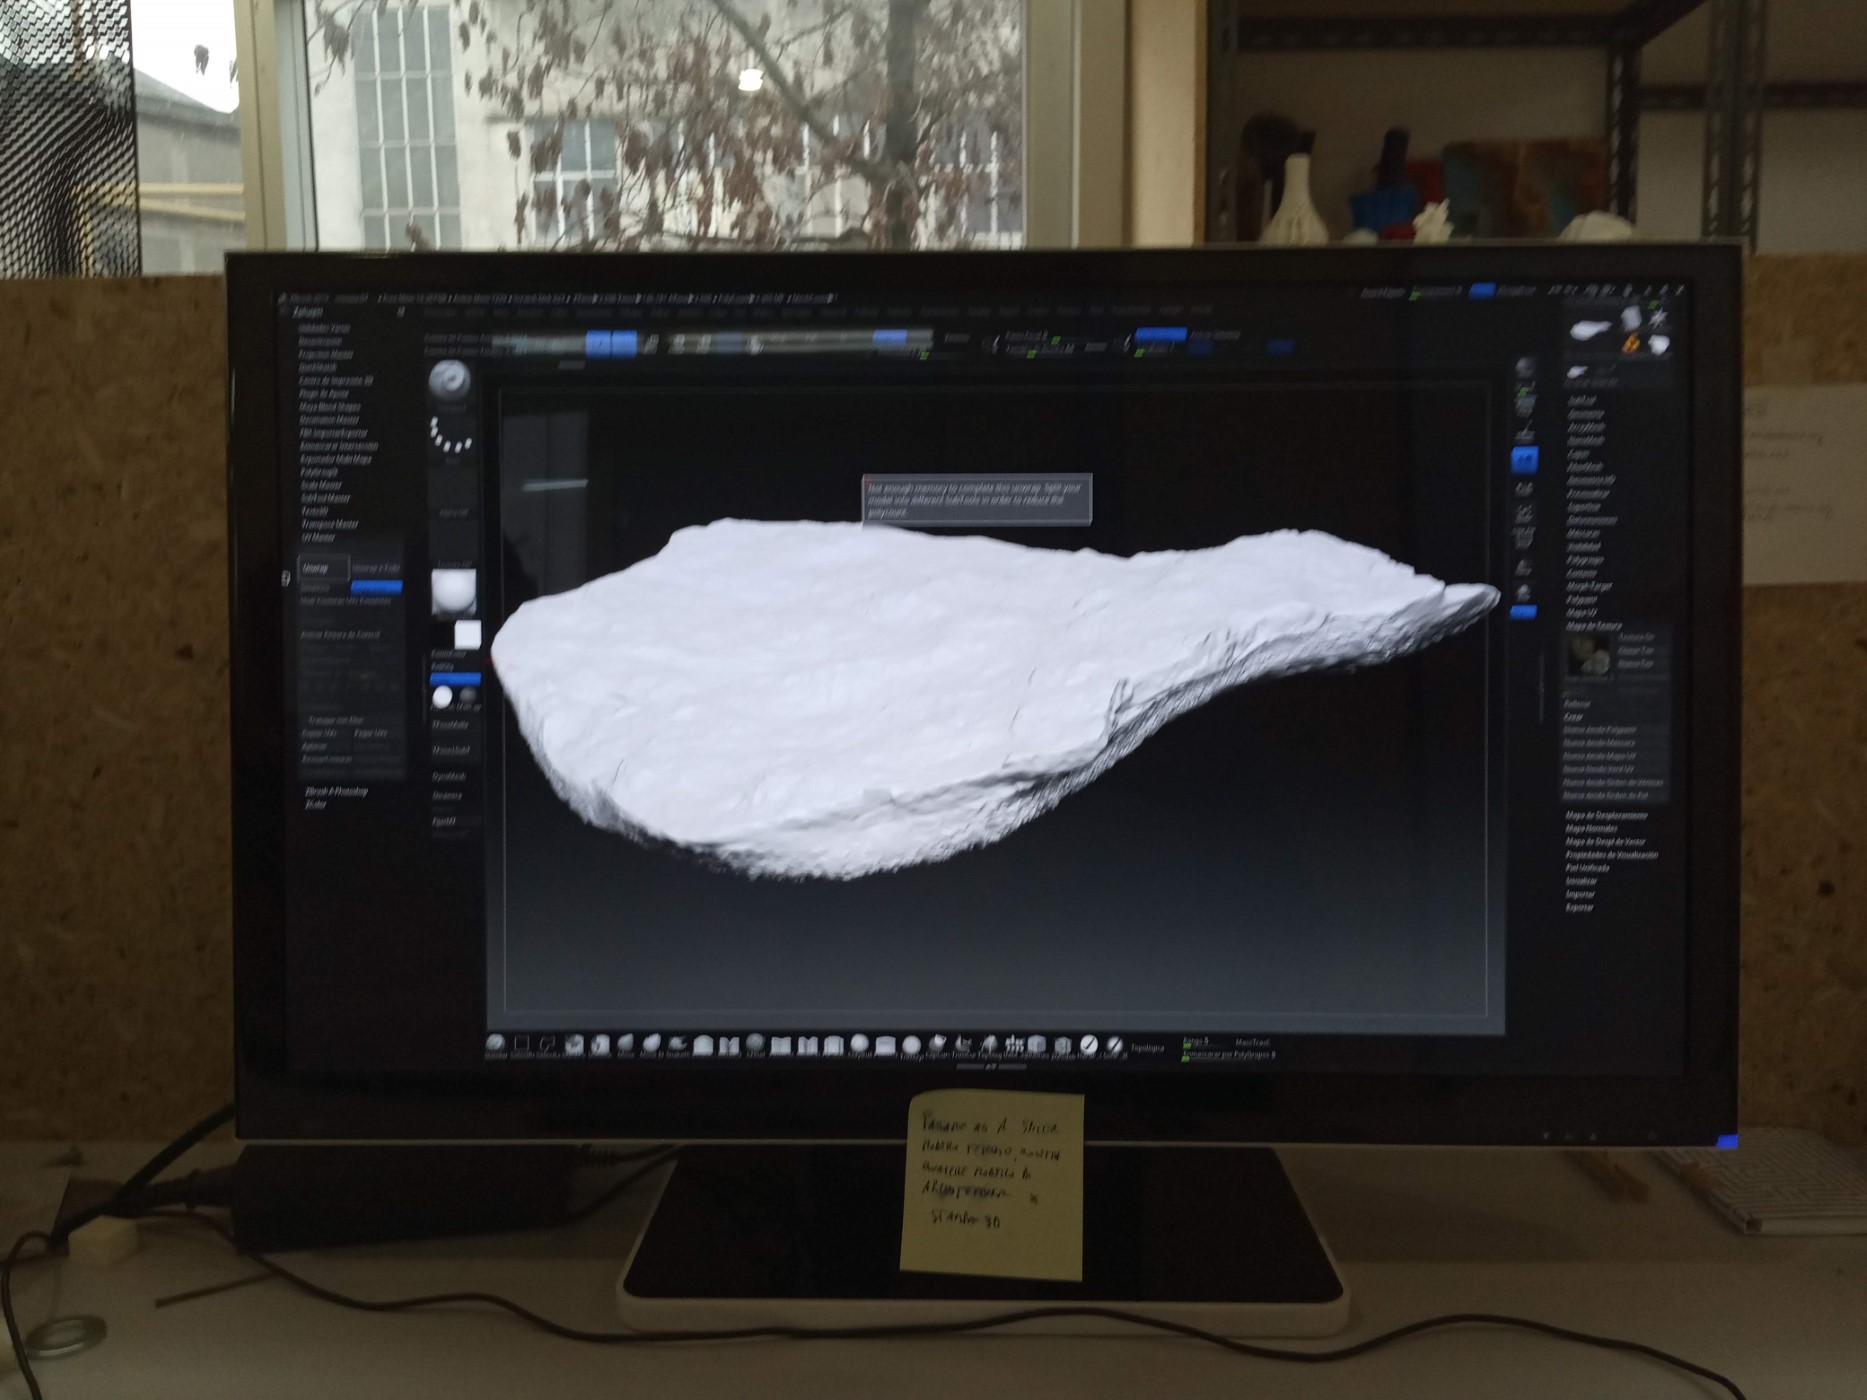Screen dimensions: 1867x1400
Task: Dismiss the not enough memory message box
Action: [976, 499]
